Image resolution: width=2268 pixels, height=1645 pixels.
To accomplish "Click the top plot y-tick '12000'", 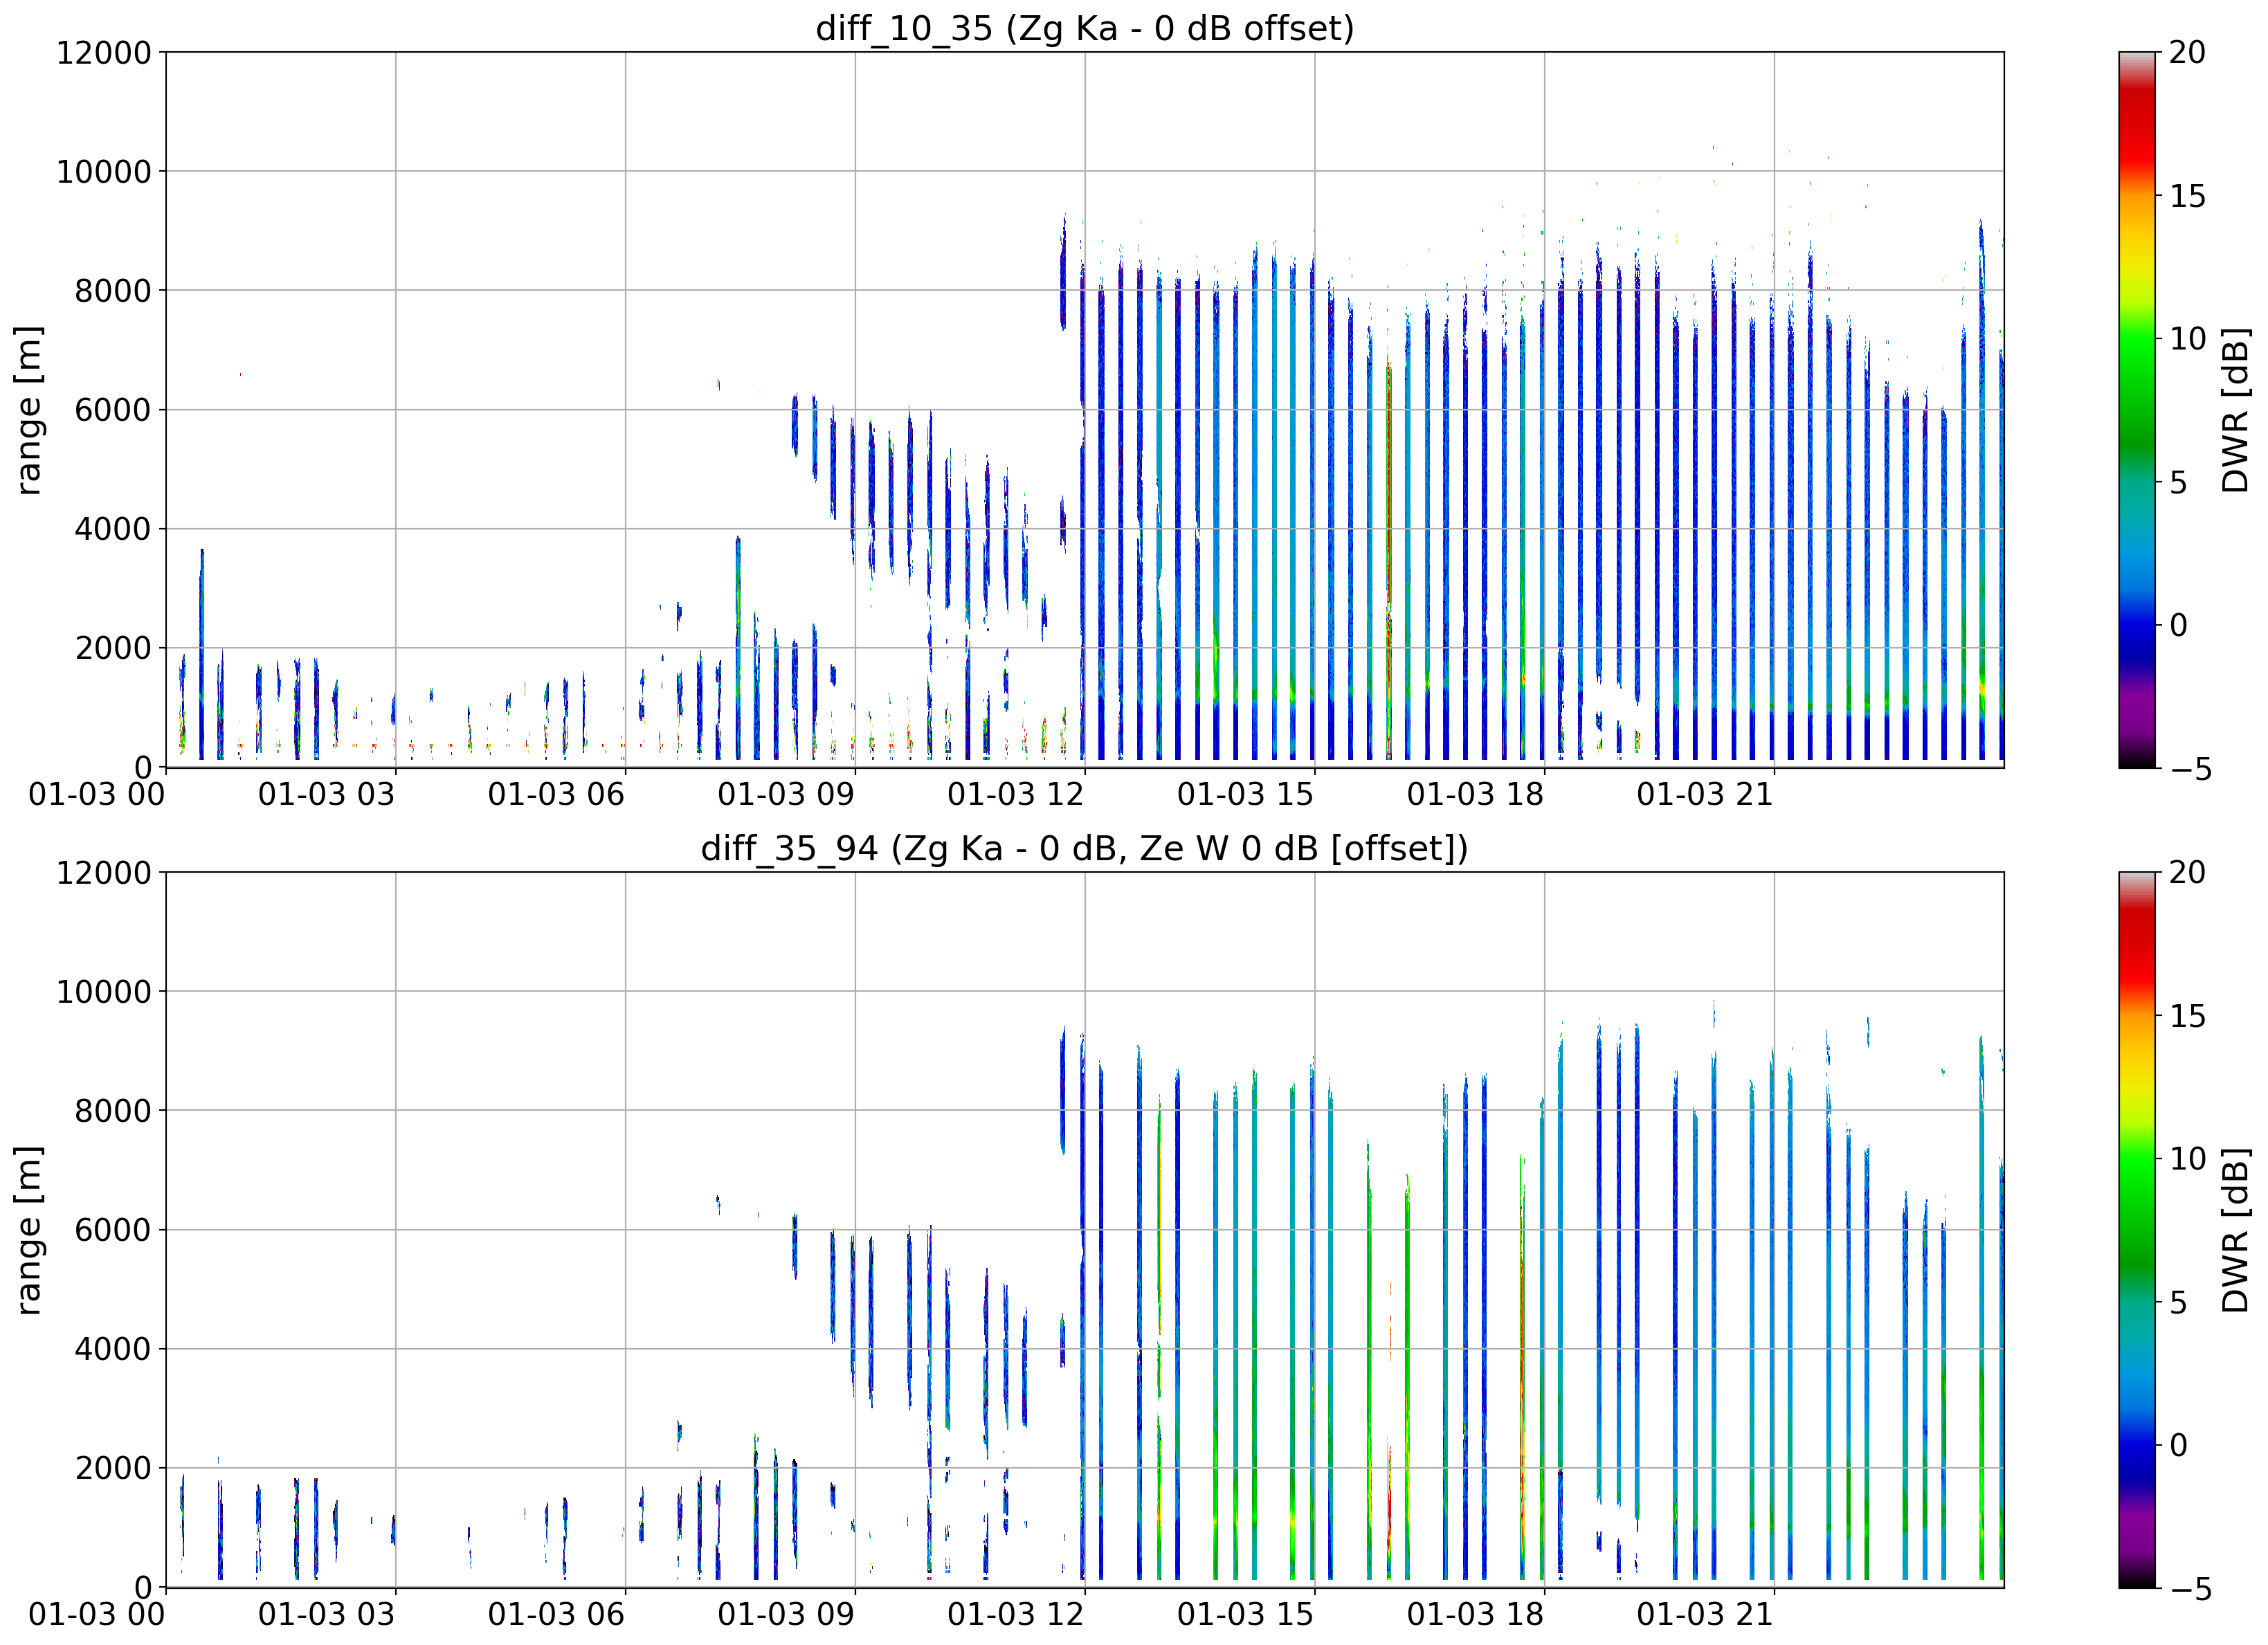I will coord(104,52).
